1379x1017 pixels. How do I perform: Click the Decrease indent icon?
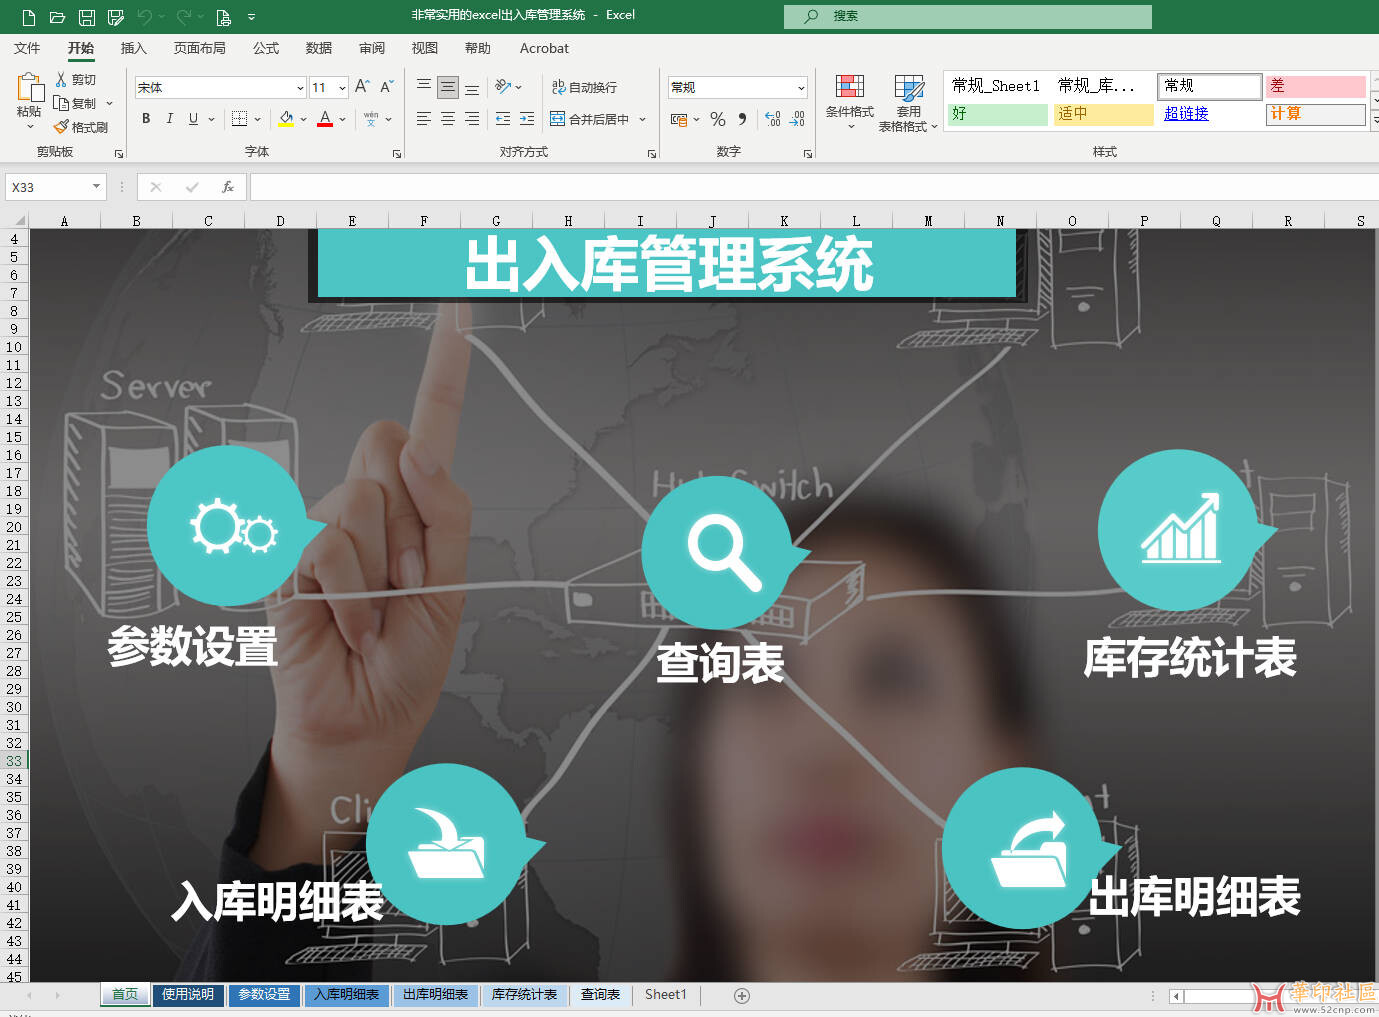tap(503, 118)
